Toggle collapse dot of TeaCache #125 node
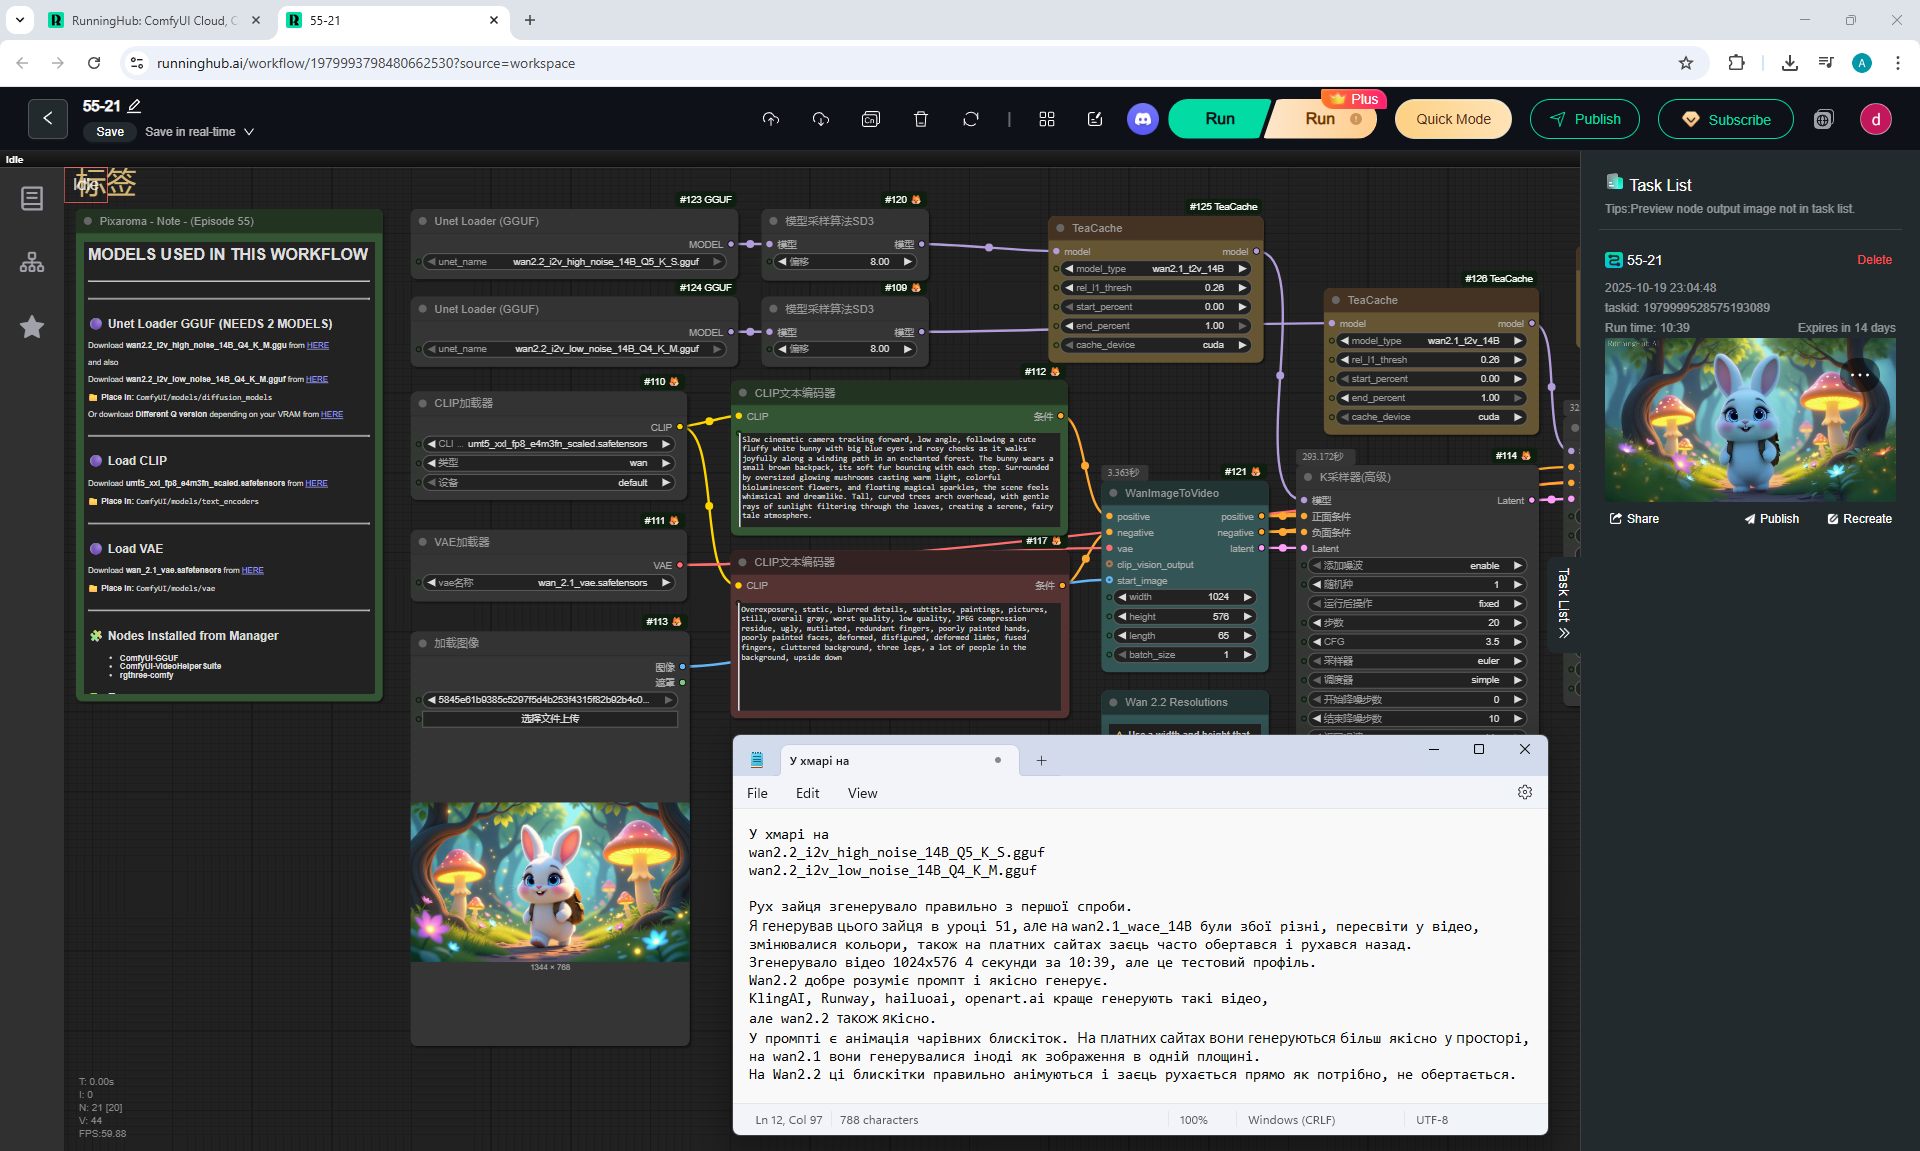 point(1059,228)
